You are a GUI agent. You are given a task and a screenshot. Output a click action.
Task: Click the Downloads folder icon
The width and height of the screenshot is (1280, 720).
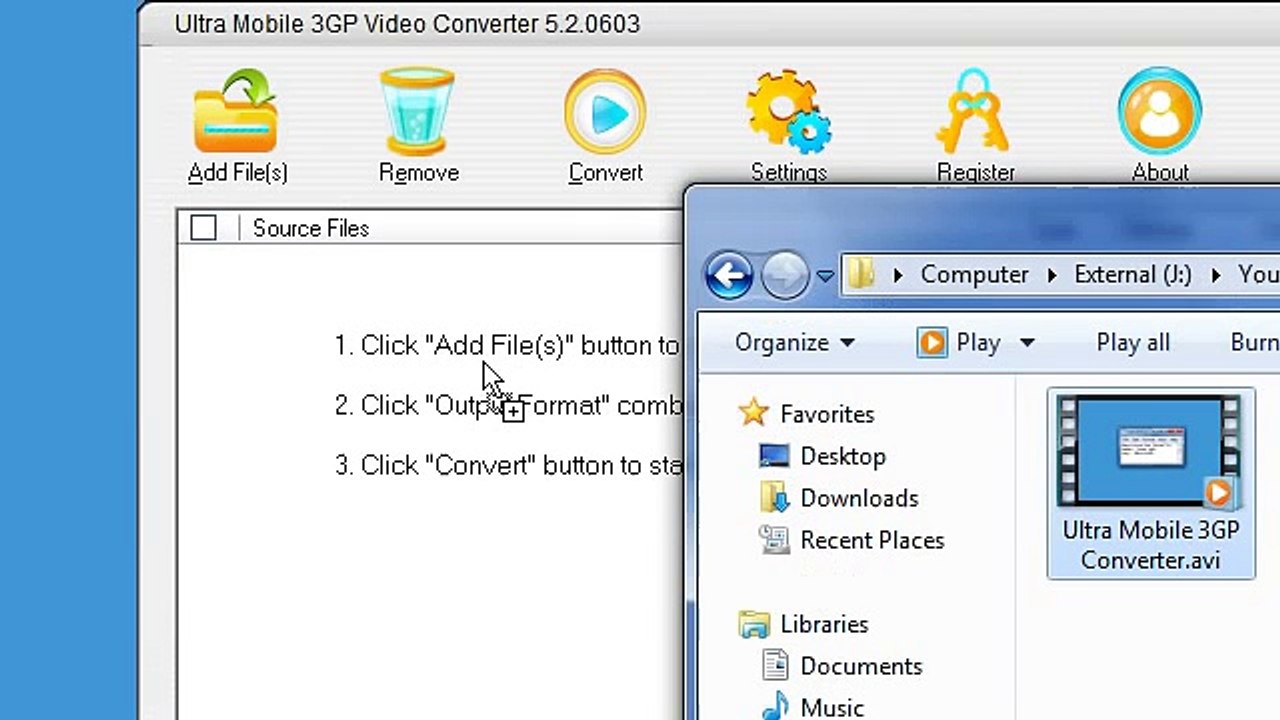tap(774, 498)
